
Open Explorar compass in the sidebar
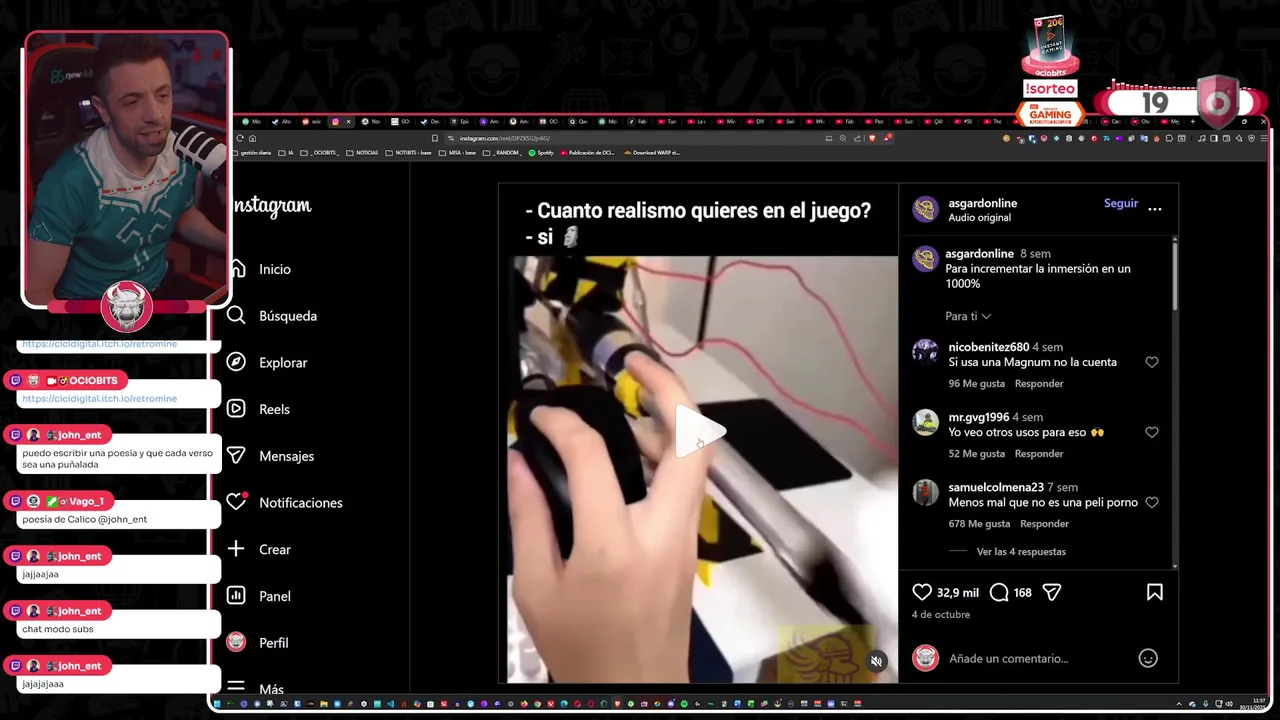coord(267,362)
